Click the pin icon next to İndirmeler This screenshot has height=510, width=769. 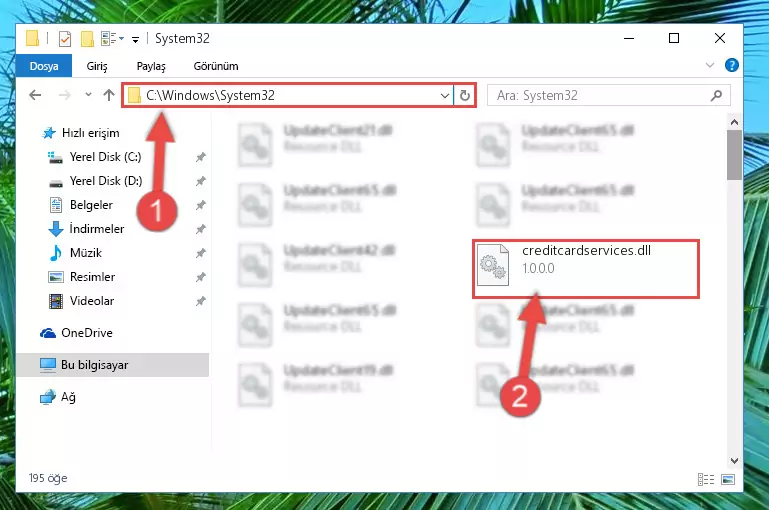(x=201, y=230)
